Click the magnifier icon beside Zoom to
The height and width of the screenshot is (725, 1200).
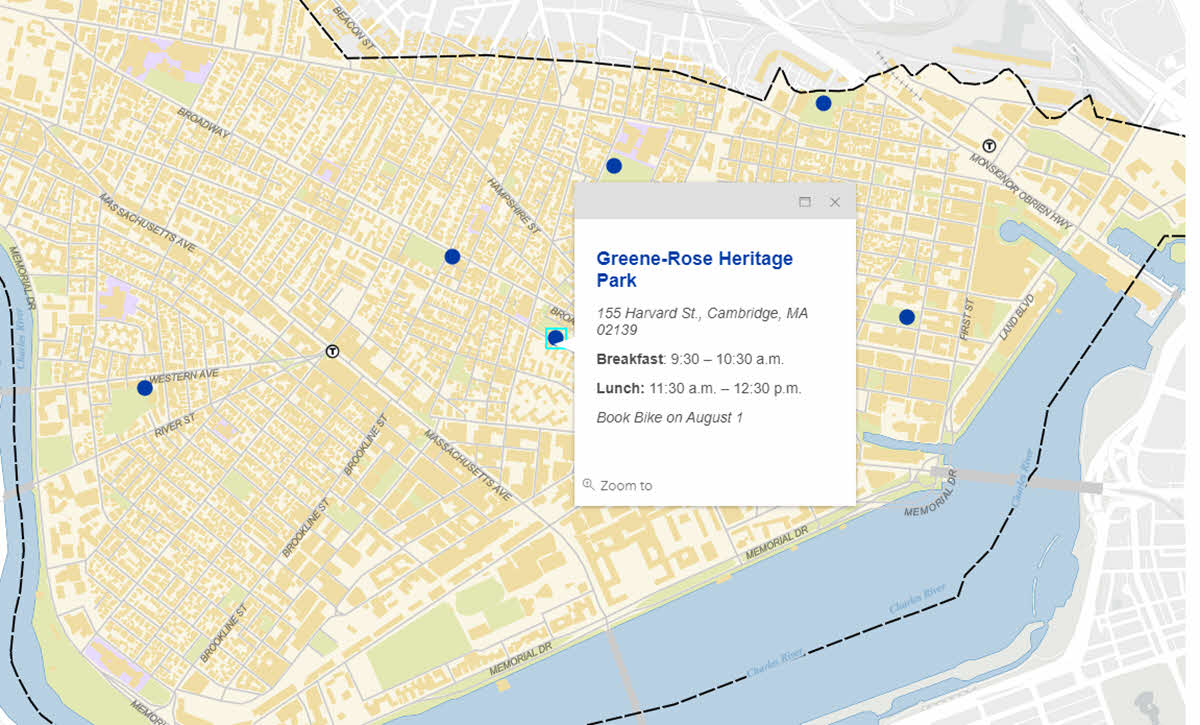pyautogui.click(x=588, y=485)
